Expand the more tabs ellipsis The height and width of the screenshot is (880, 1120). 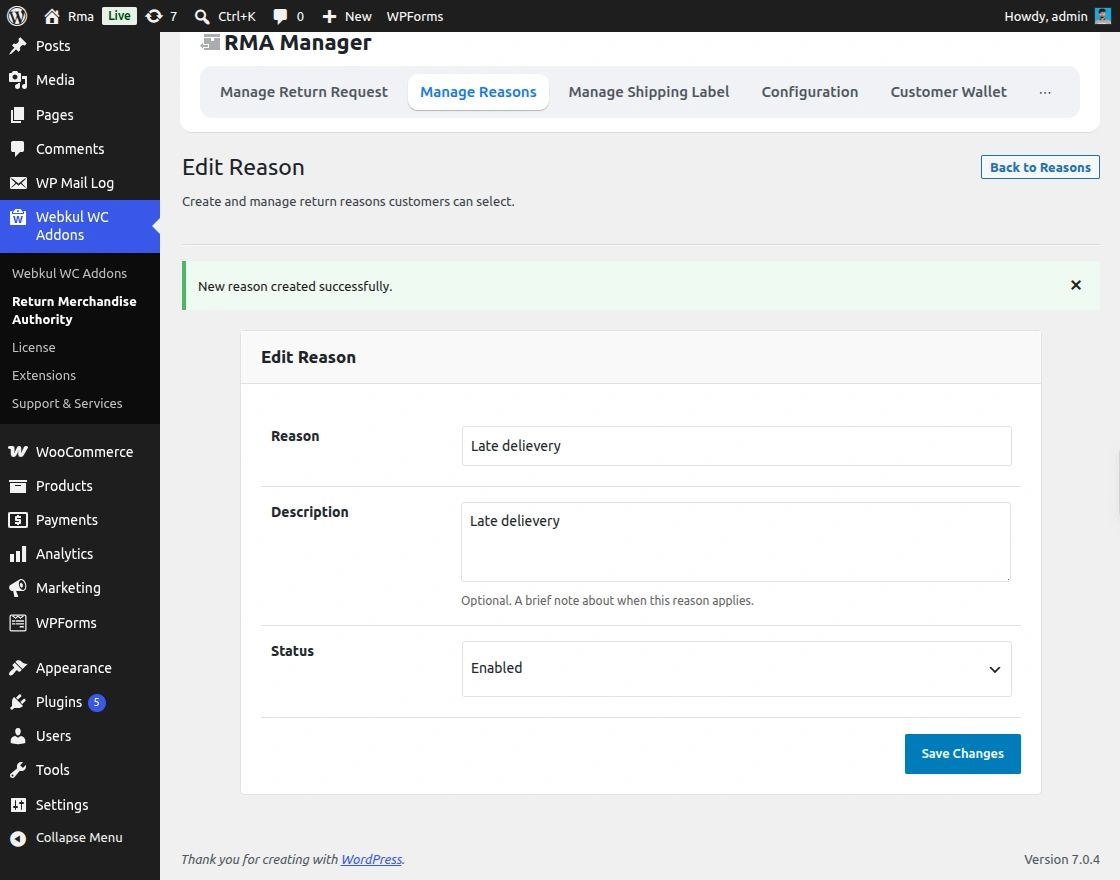1045,92
